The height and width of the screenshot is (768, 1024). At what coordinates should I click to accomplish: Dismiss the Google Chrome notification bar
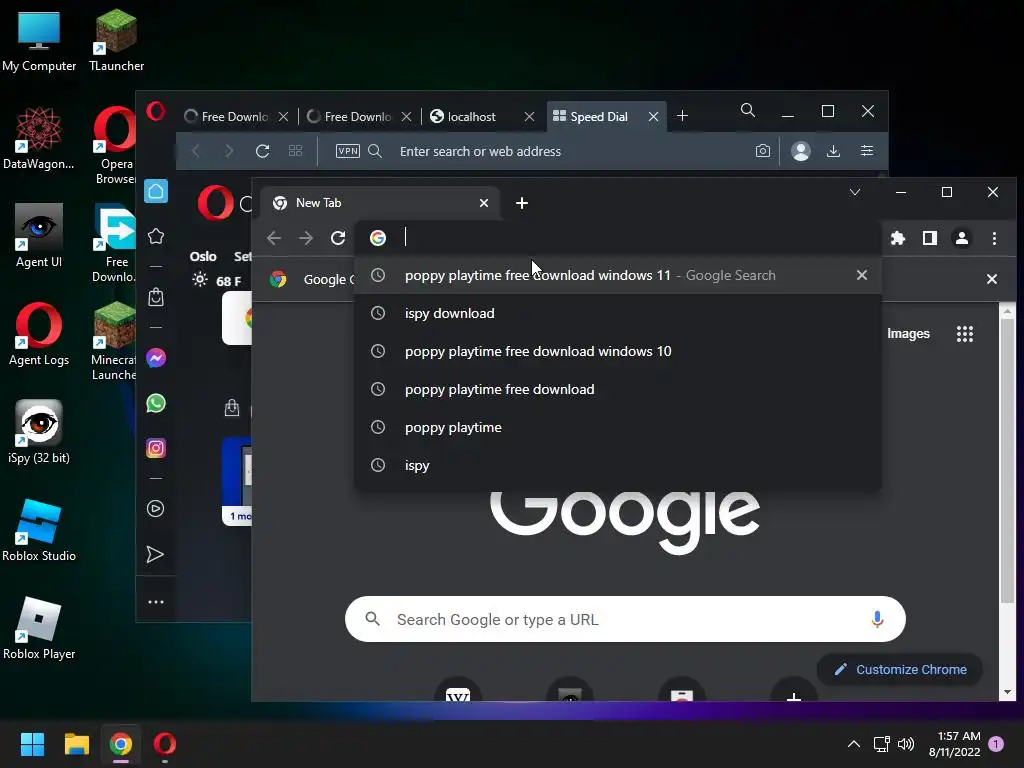point(991,280)
